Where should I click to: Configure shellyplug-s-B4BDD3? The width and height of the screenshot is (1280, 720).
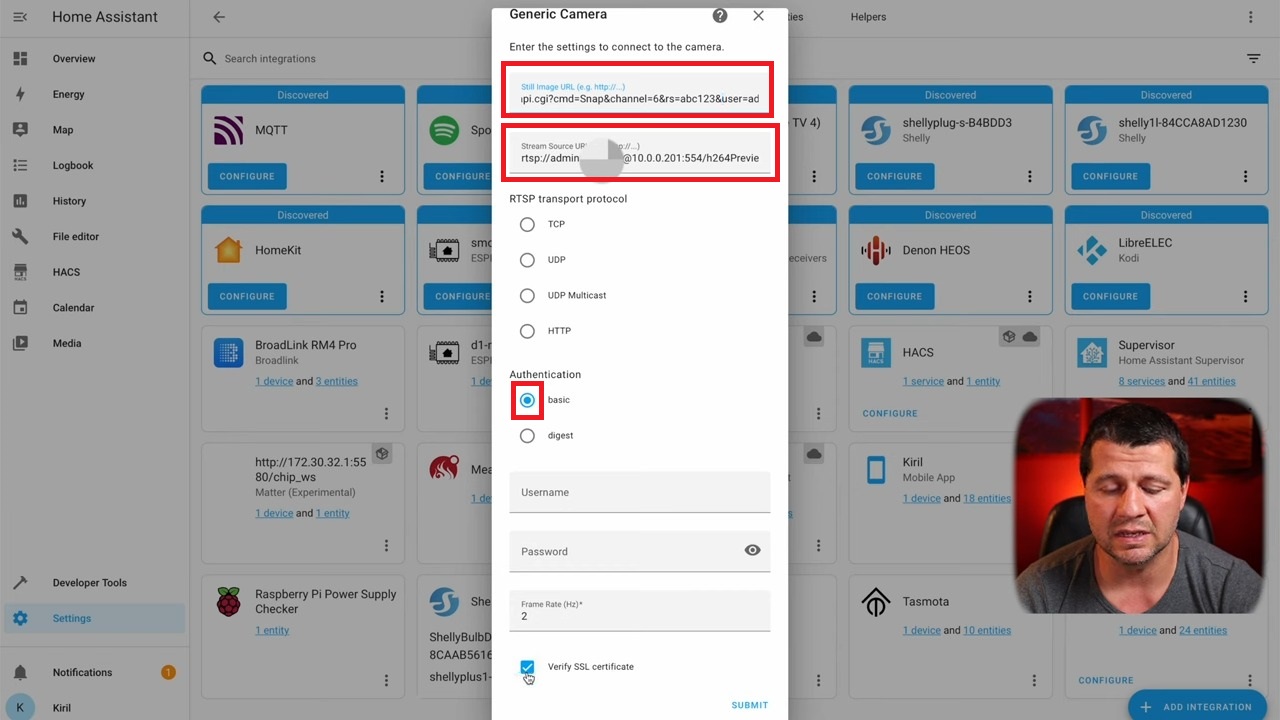click(894, 176)
